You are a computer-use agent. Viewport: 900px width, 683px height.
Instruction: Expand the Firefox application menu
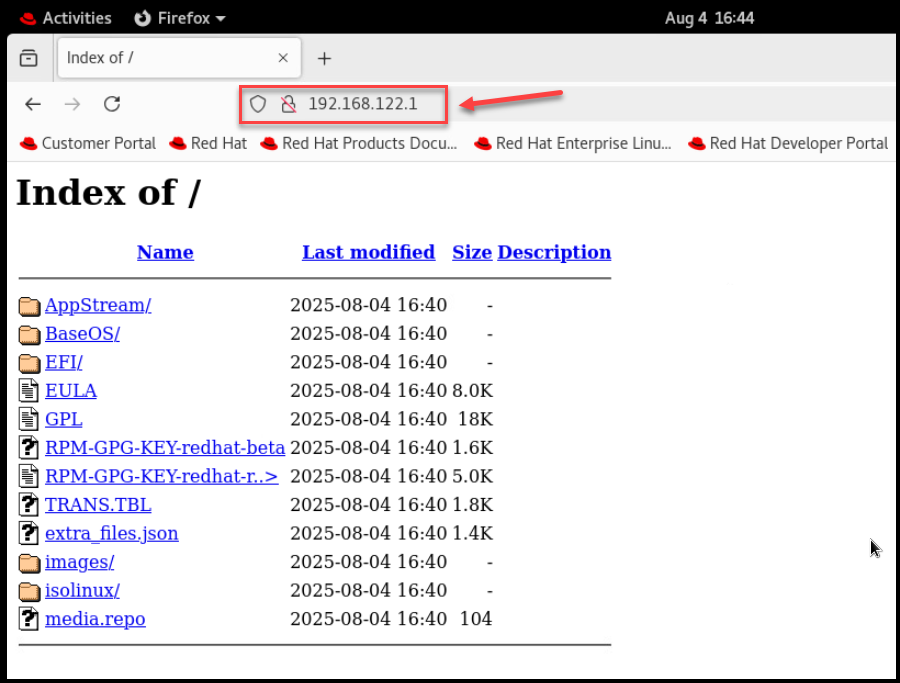[180, 18]
